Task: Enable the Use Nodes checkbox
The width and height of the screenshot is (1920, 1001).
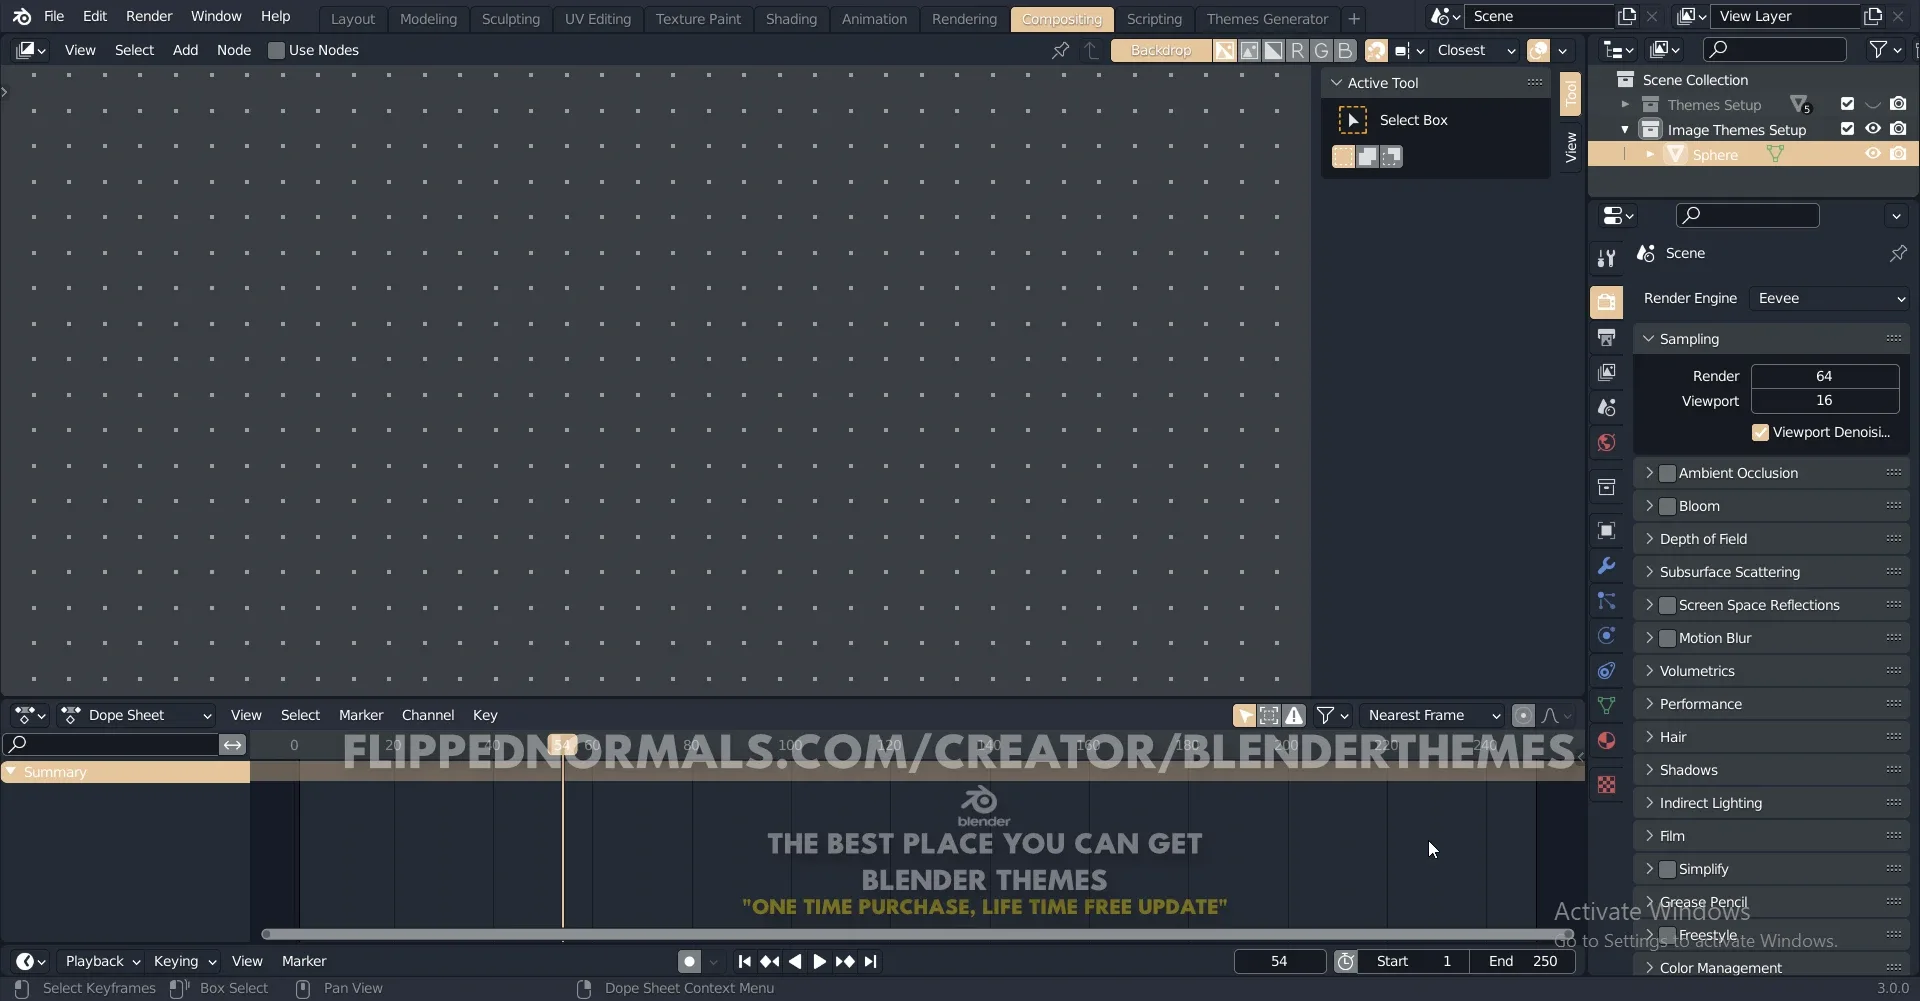Action: (x=276, y=50)
